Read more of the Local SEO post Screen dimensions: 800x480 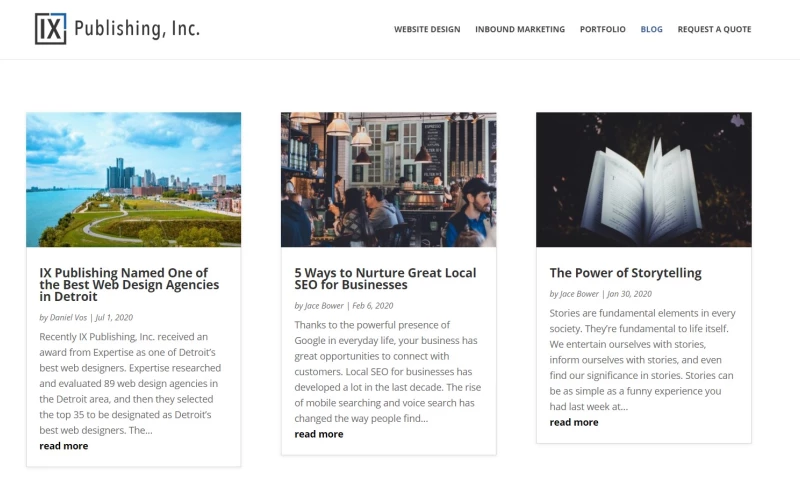pos(319,434)
